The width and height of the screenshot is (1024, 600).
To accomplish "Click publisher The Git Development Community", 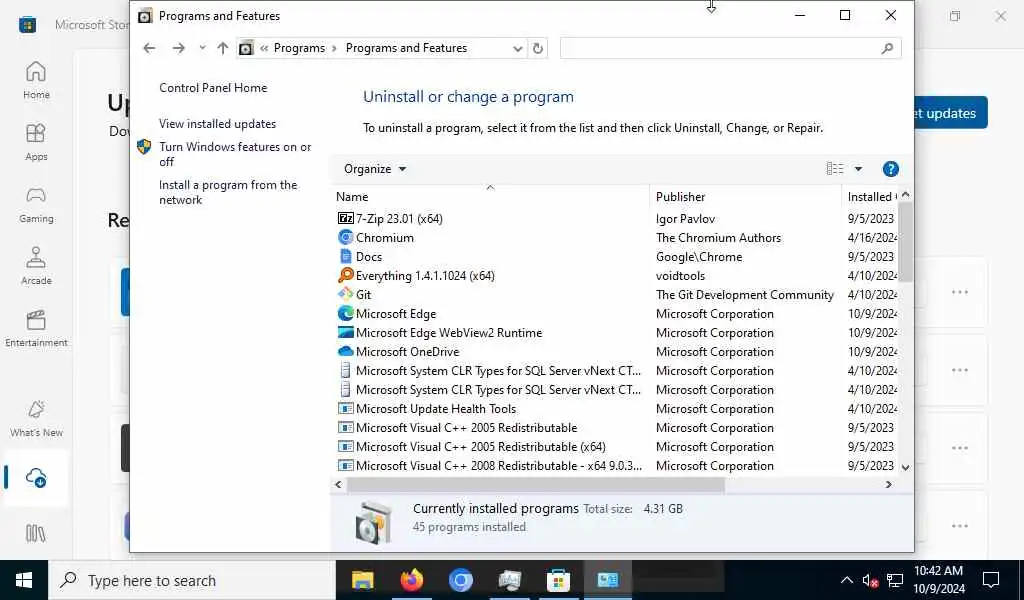I will [744, 294].
